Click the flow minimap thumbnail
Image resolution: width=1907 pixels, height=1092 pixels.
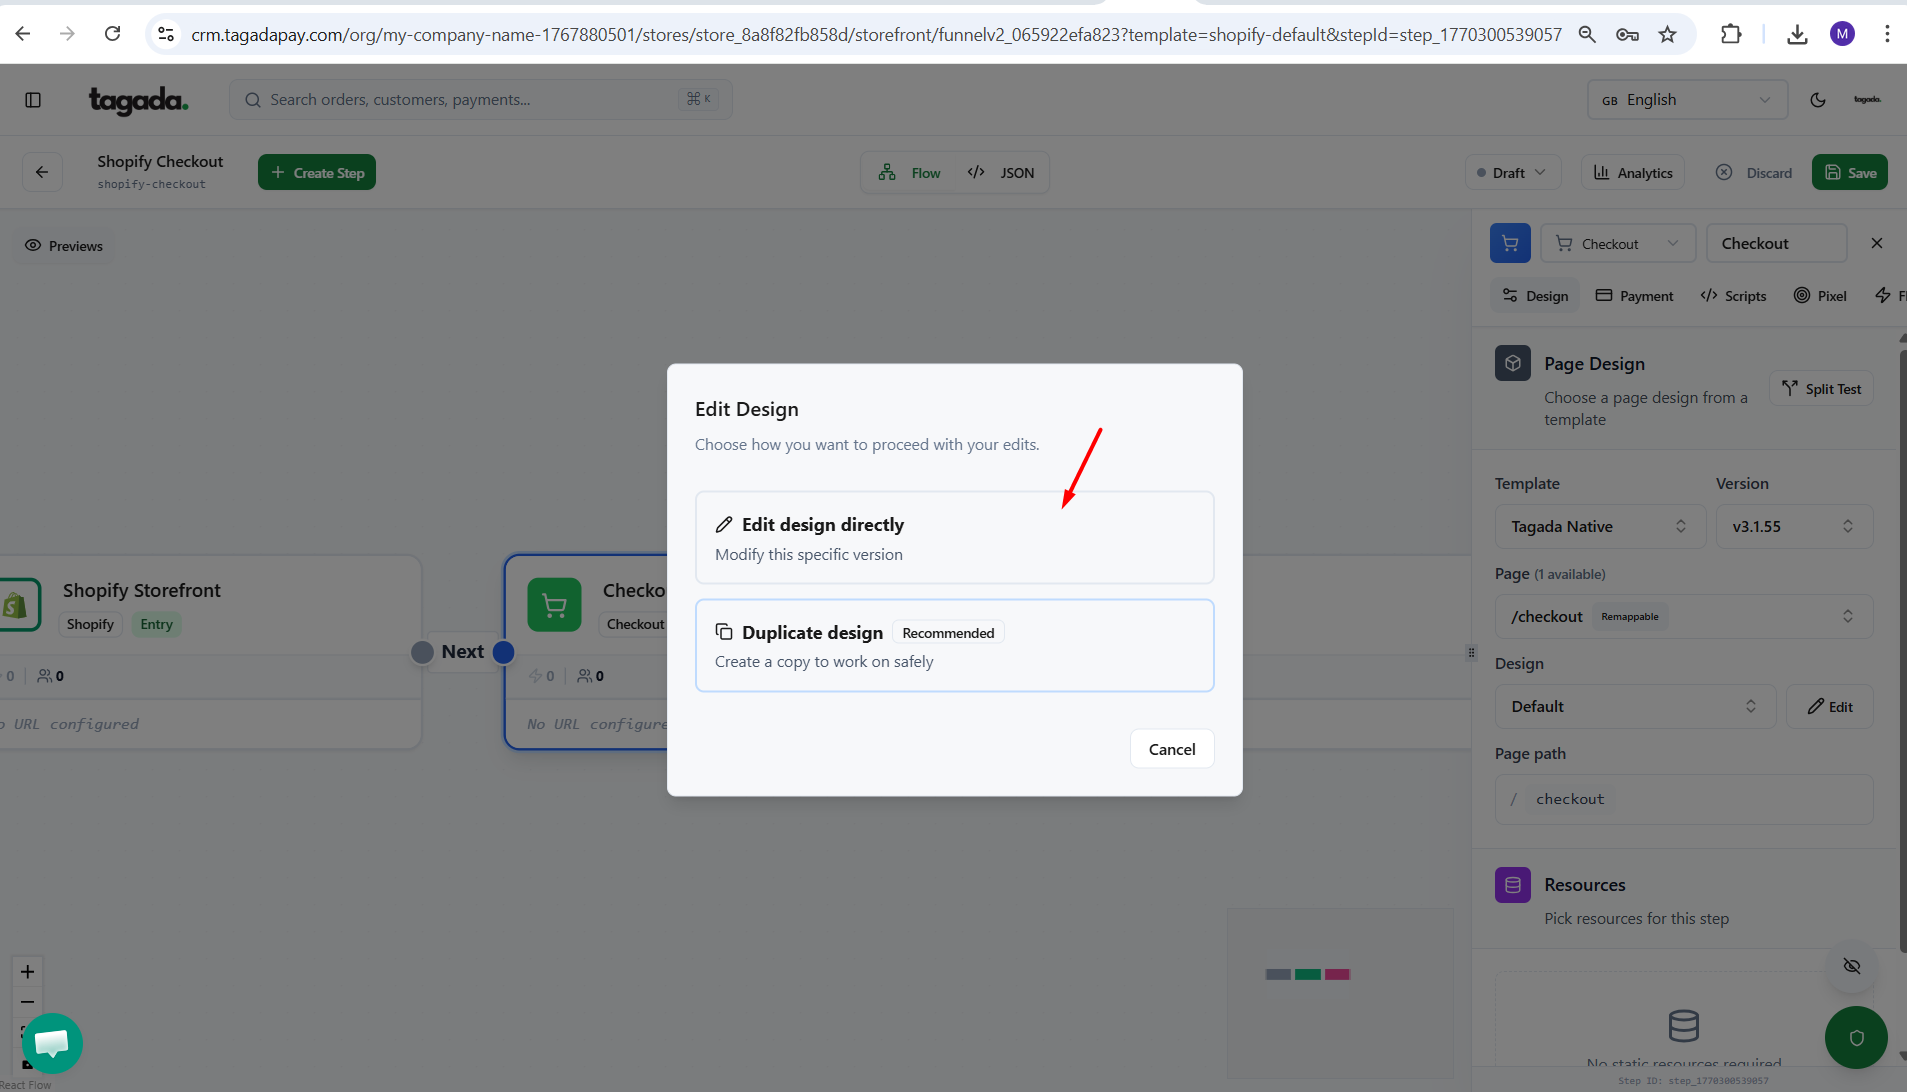(x=1339, y=992)
